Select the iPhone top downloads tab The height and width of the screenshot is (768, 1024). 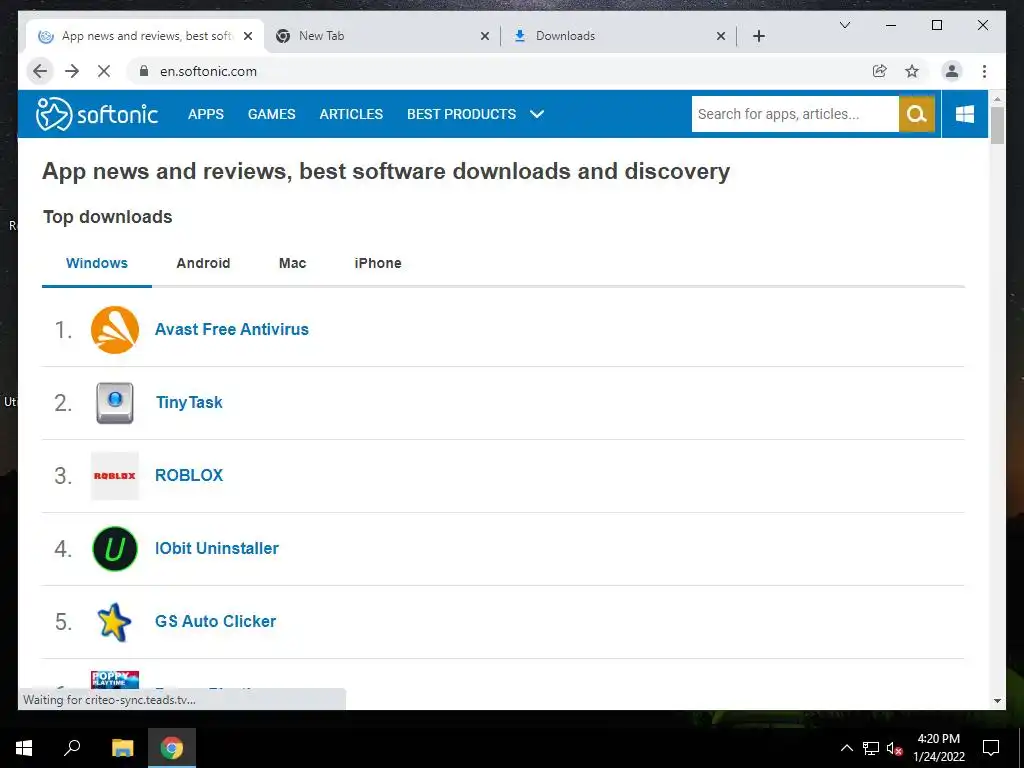click(377, 263)
